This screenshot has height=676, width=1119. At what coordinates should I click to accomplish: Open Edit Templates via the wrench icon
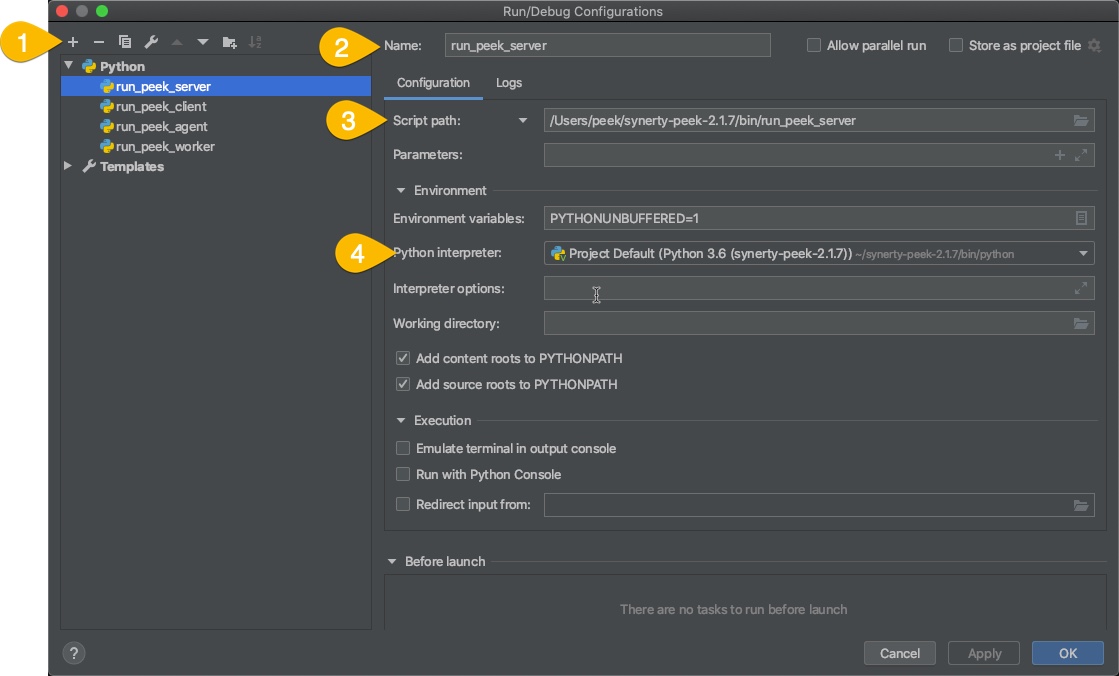point(151,42)
